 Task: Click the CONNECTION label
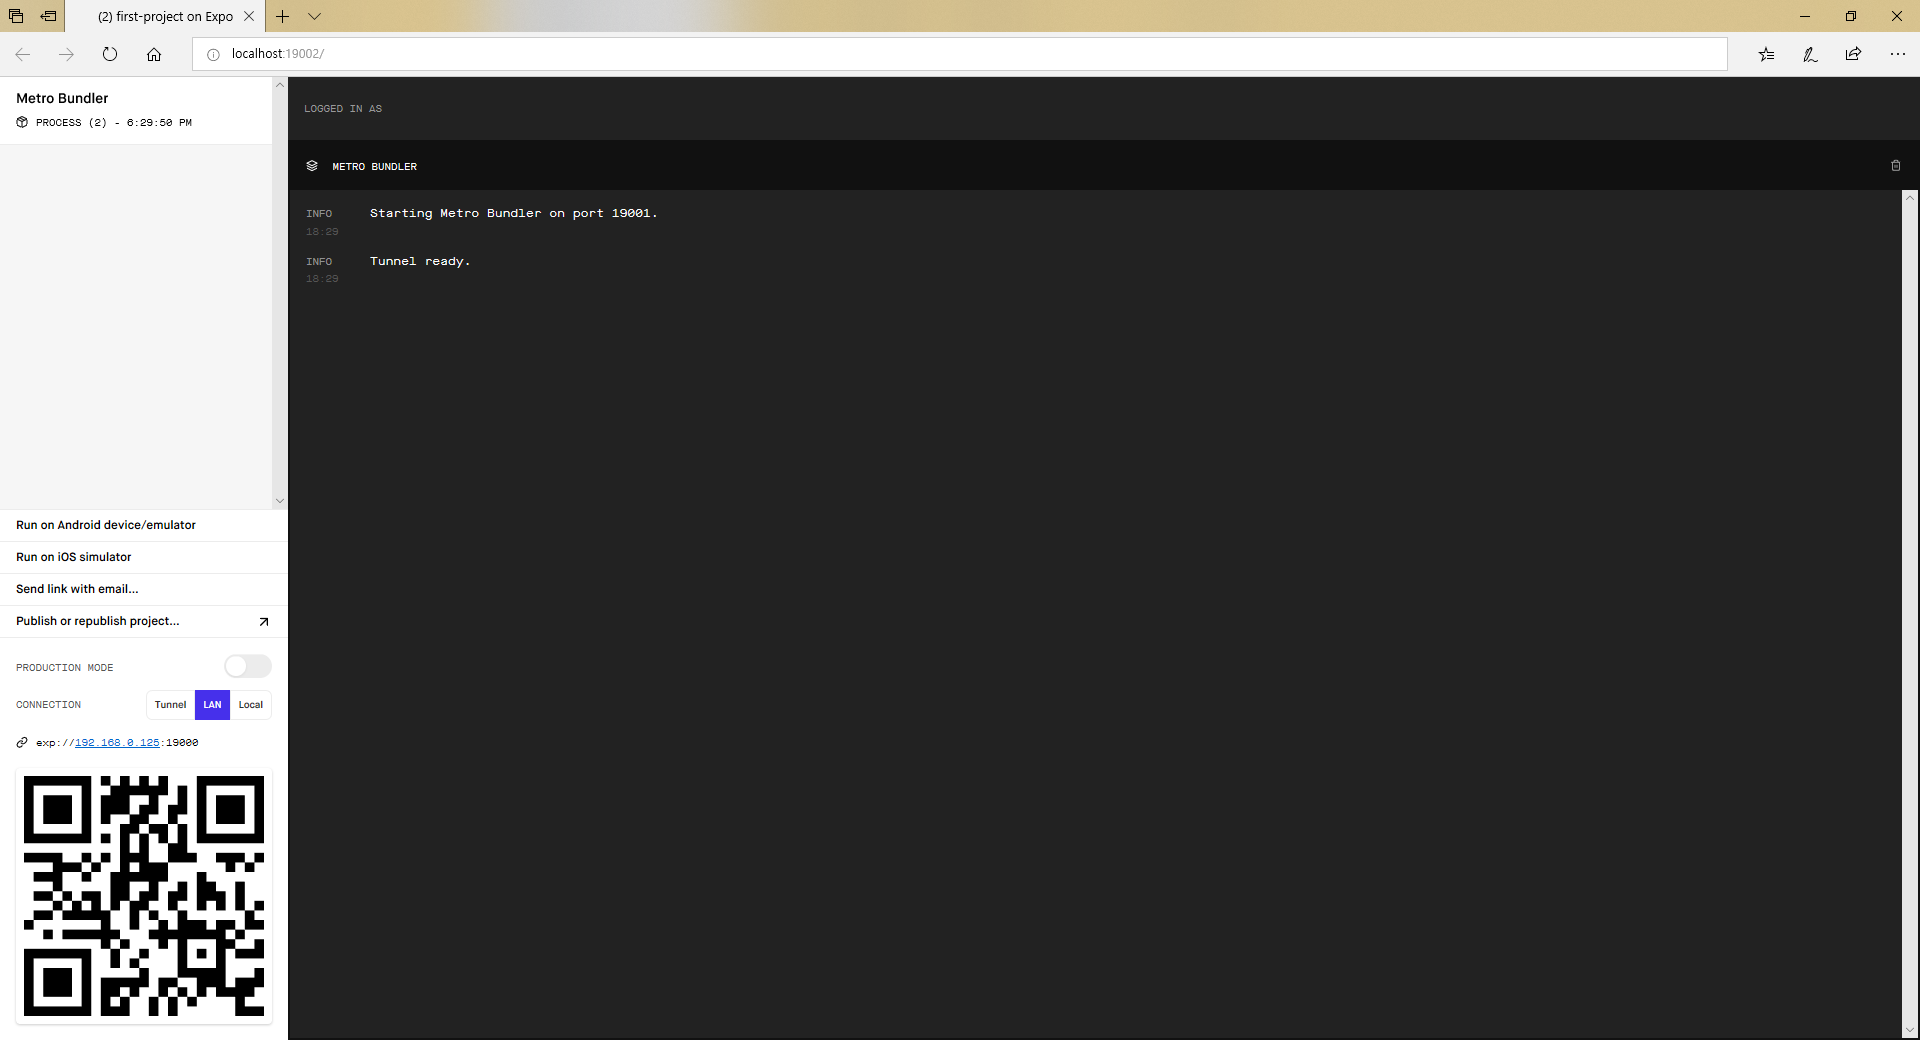49,705
